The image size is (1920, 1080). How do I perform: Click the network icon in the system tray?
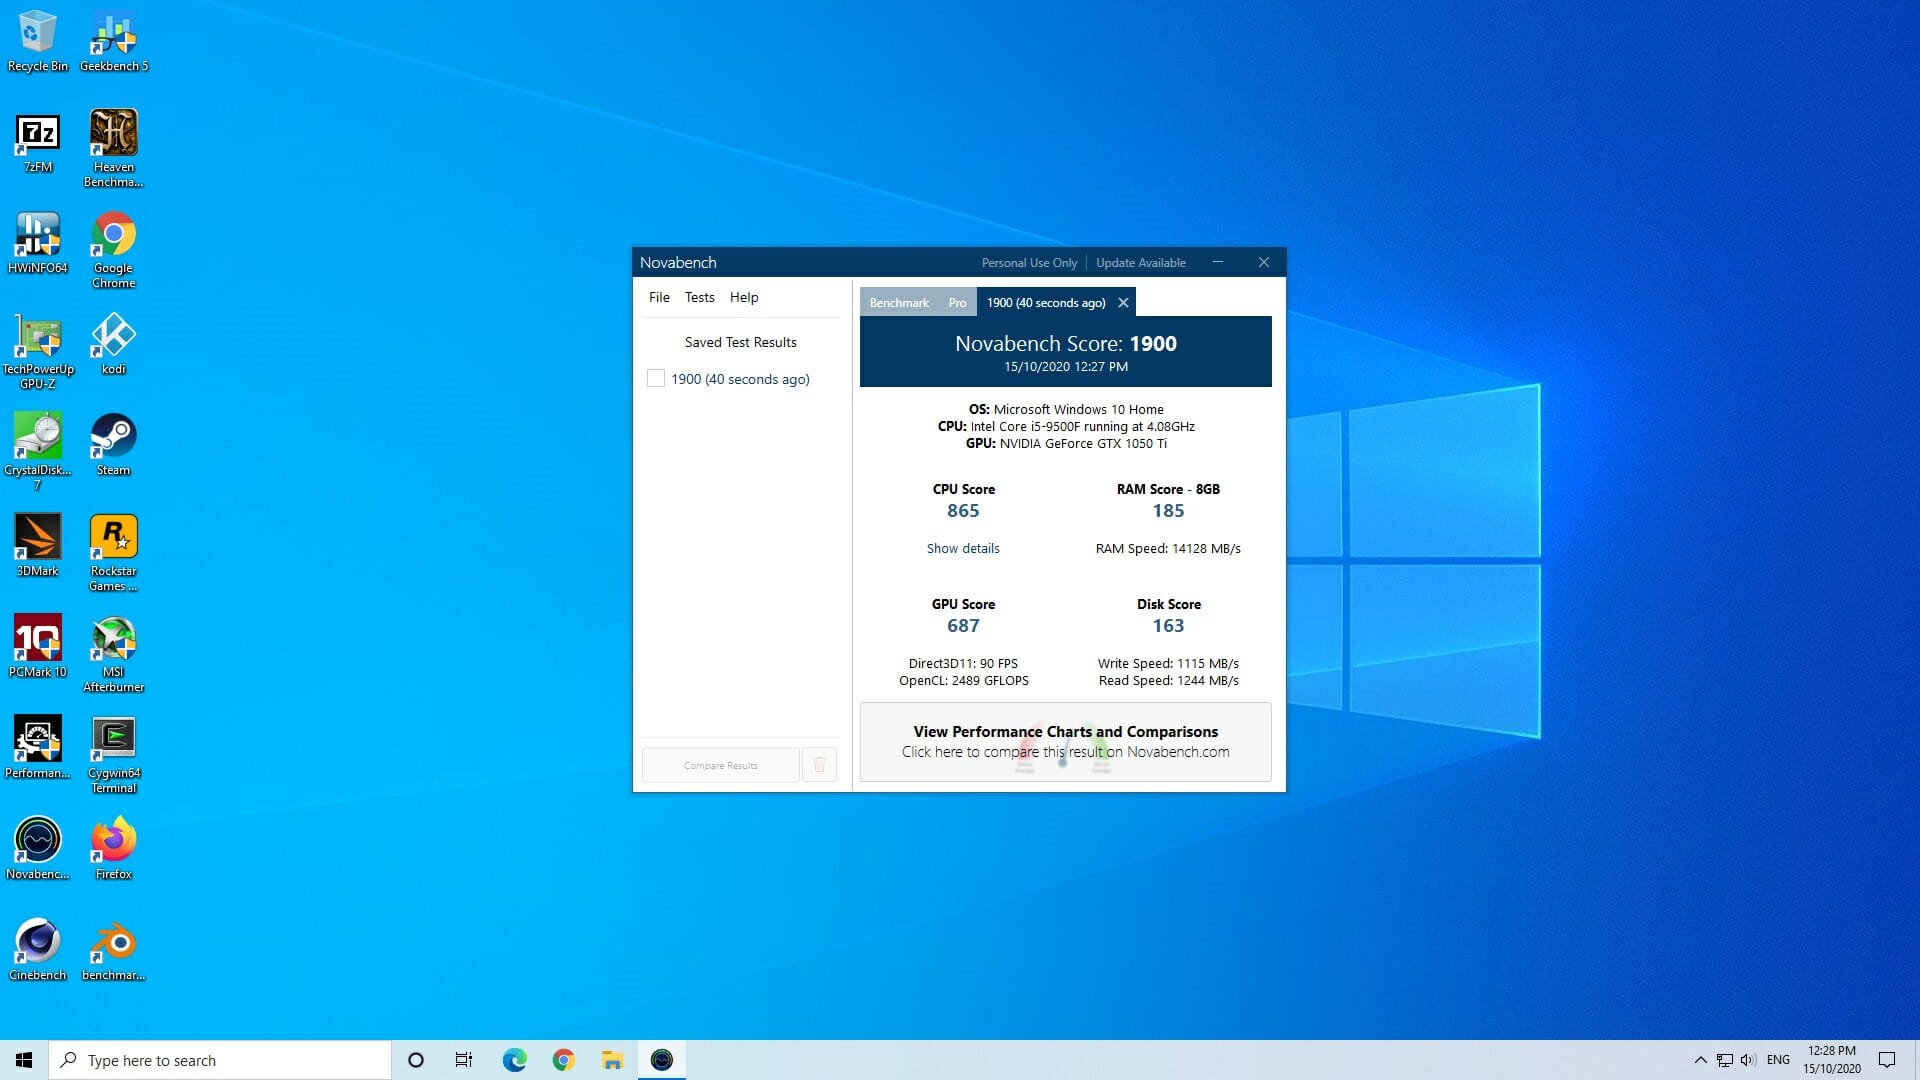(x=1725, y=1060)
